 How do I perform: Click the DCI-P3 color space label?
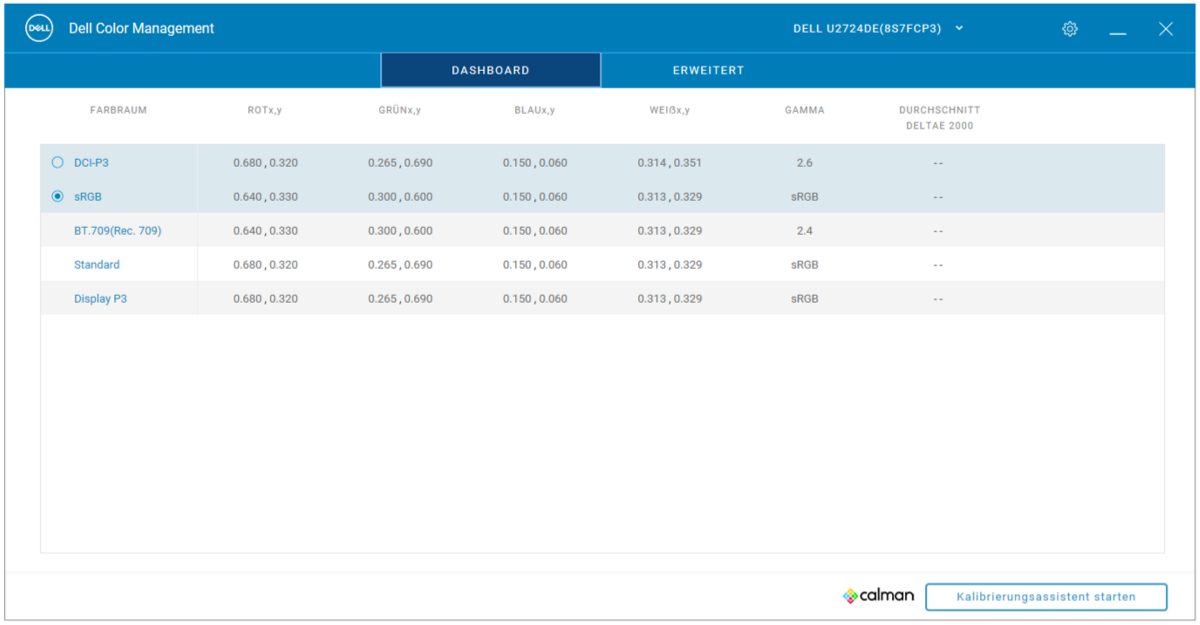pos(91,162)
